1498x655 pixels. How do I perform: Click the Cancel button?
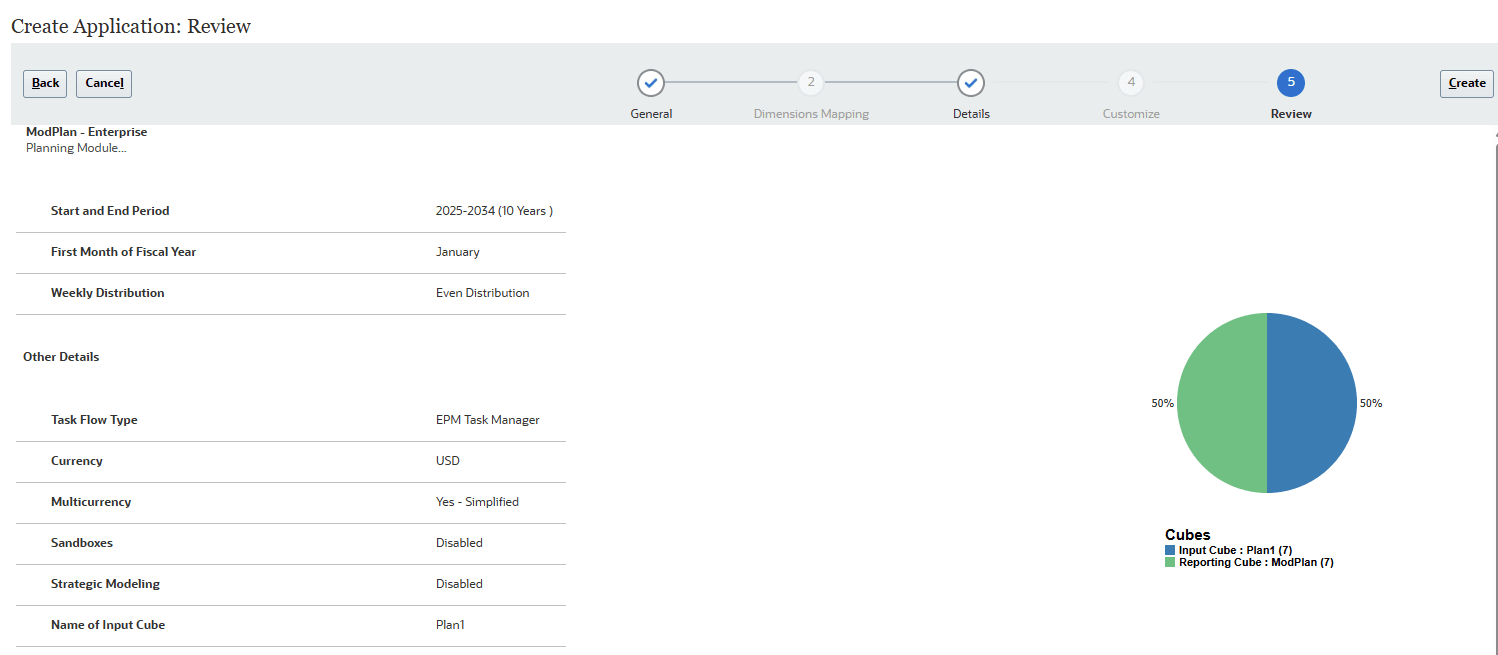click(104, 83)
